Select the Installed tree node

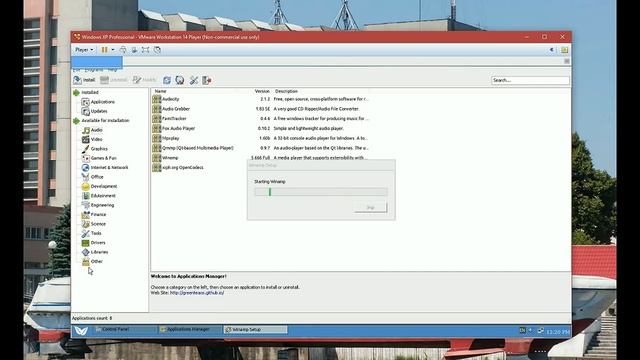click(89, 93)
